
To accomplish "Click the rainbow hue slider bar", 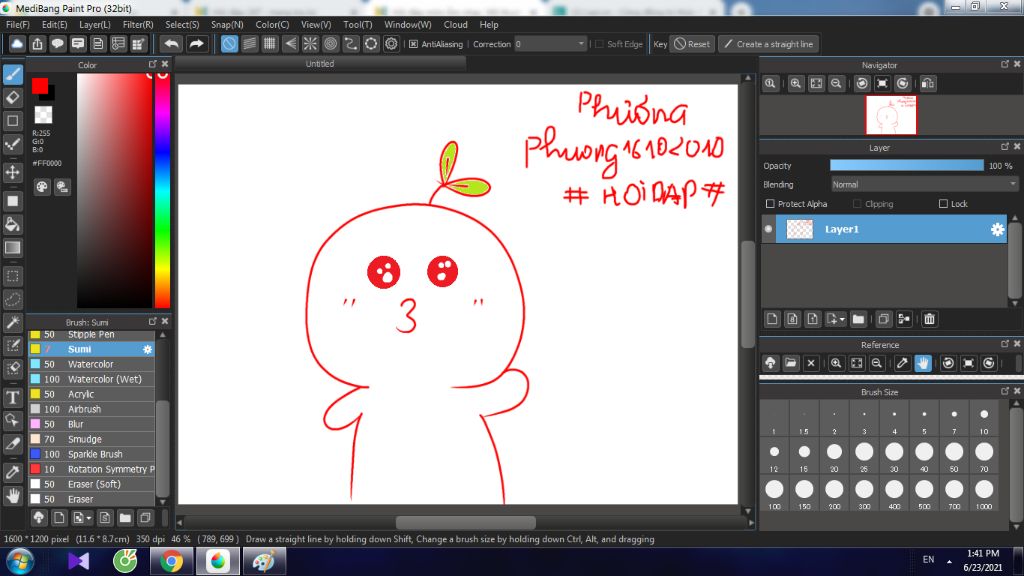I will (163, 190).
